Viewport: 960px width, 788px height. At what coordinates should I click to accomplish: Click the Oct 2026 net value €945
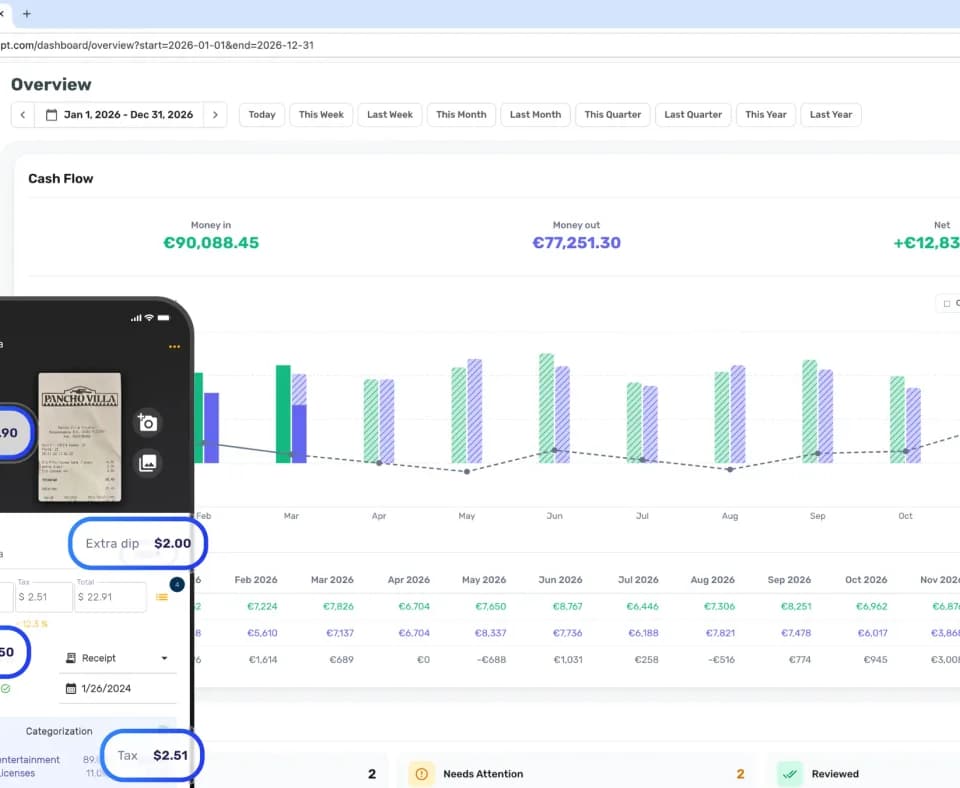tap(876, 660)
